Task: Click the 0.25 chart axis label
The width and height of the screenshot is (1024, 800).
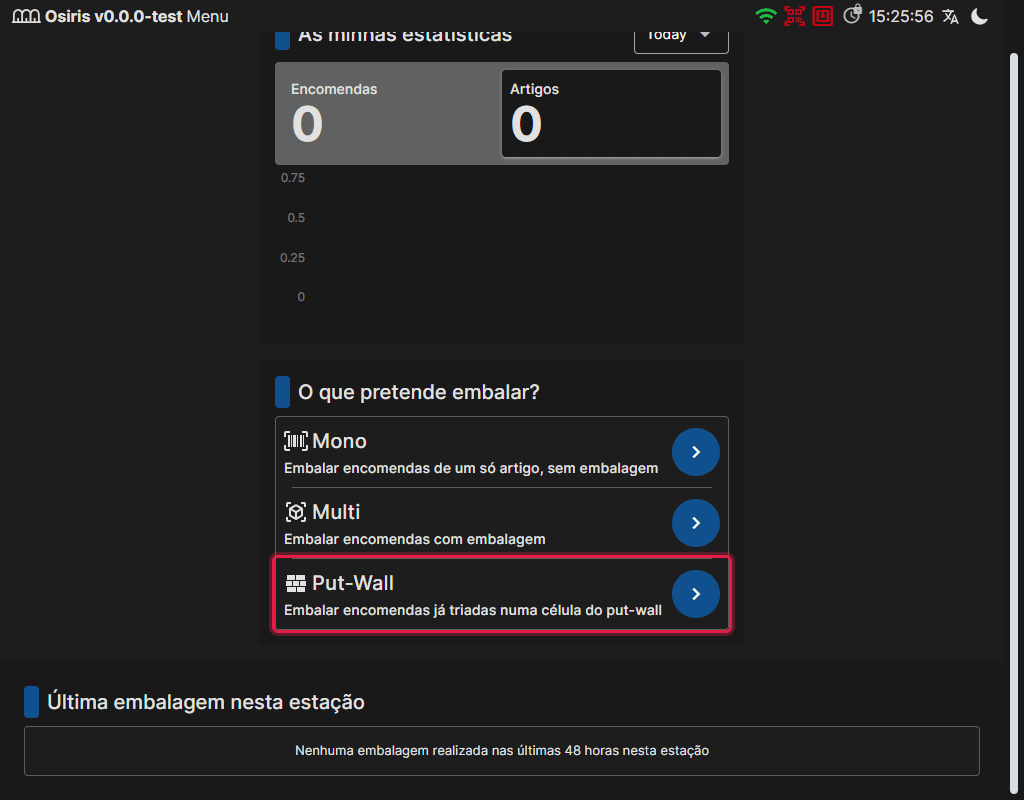Action: [x=293, y=257]
